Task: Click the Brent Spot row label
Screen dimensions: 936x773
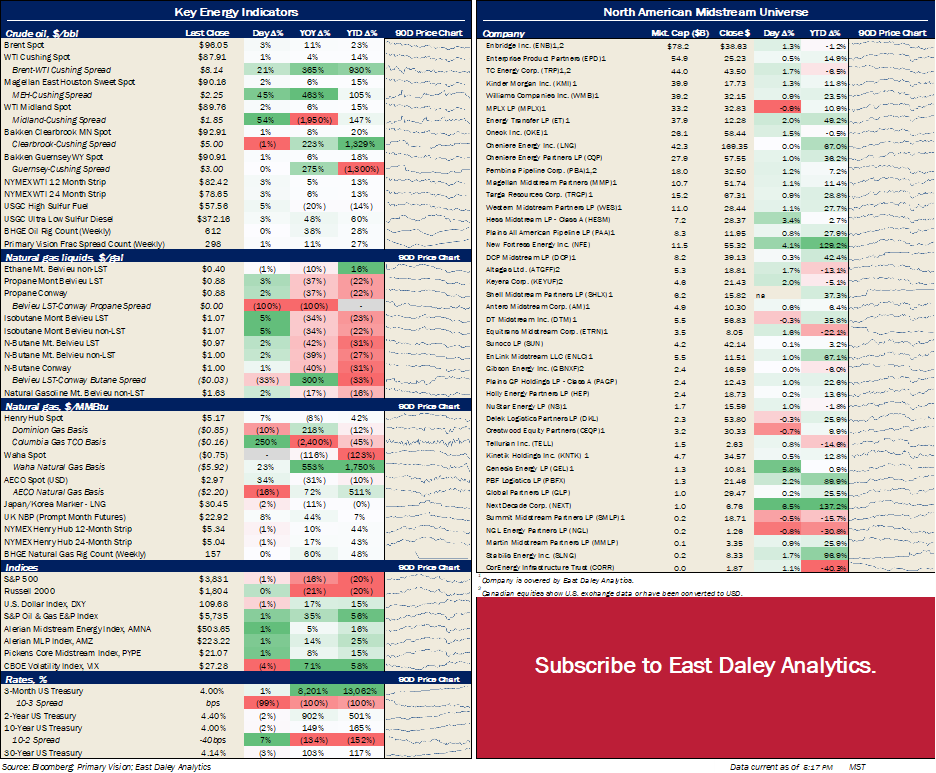Action: pos(24,45)
